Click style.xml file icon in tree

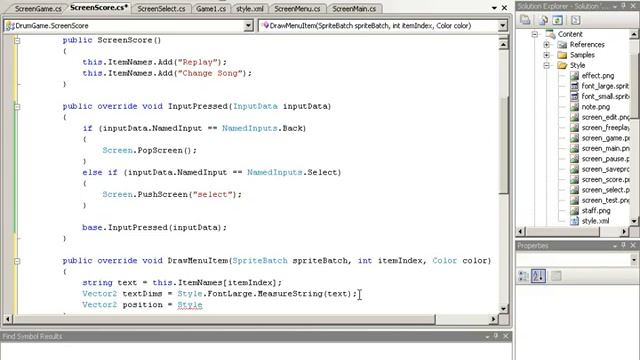point(574,221)
